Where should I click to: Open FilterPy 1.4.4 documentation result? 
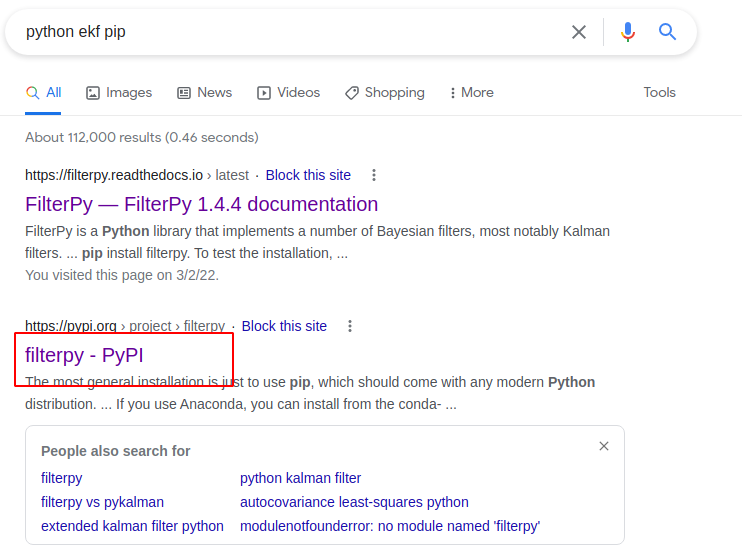(202, 204)
